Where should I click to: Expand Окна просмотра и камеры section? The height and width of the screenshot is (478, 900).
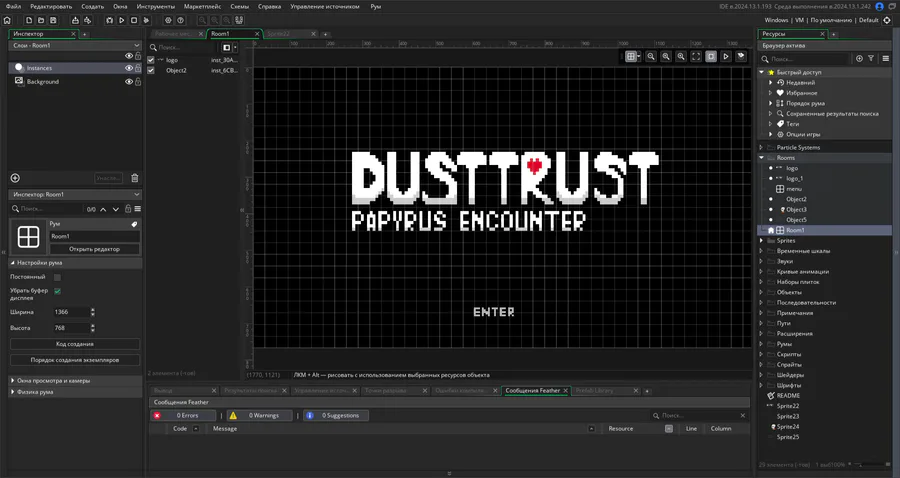click(x=13, y=380)
